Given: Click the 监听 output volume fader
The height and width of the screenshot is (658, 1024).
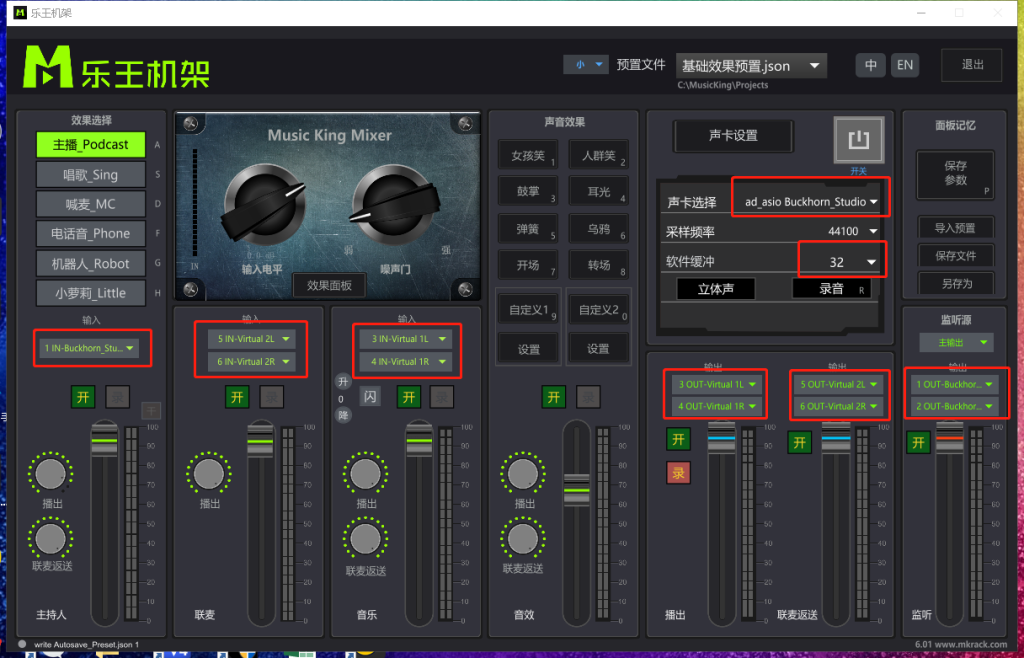Looking at the screenshot, I should coord(950,438).
